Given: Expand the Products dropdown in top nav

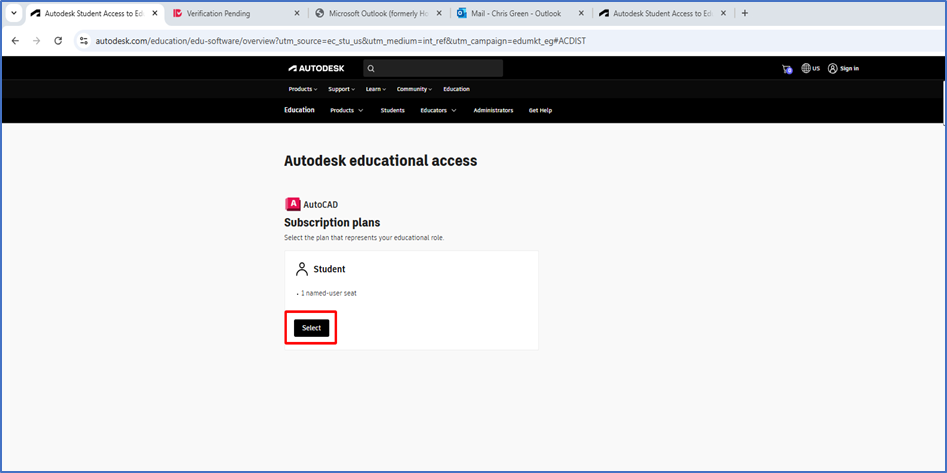Looking at the screenshot, I should pyautogui.click(x=303, y=89).
